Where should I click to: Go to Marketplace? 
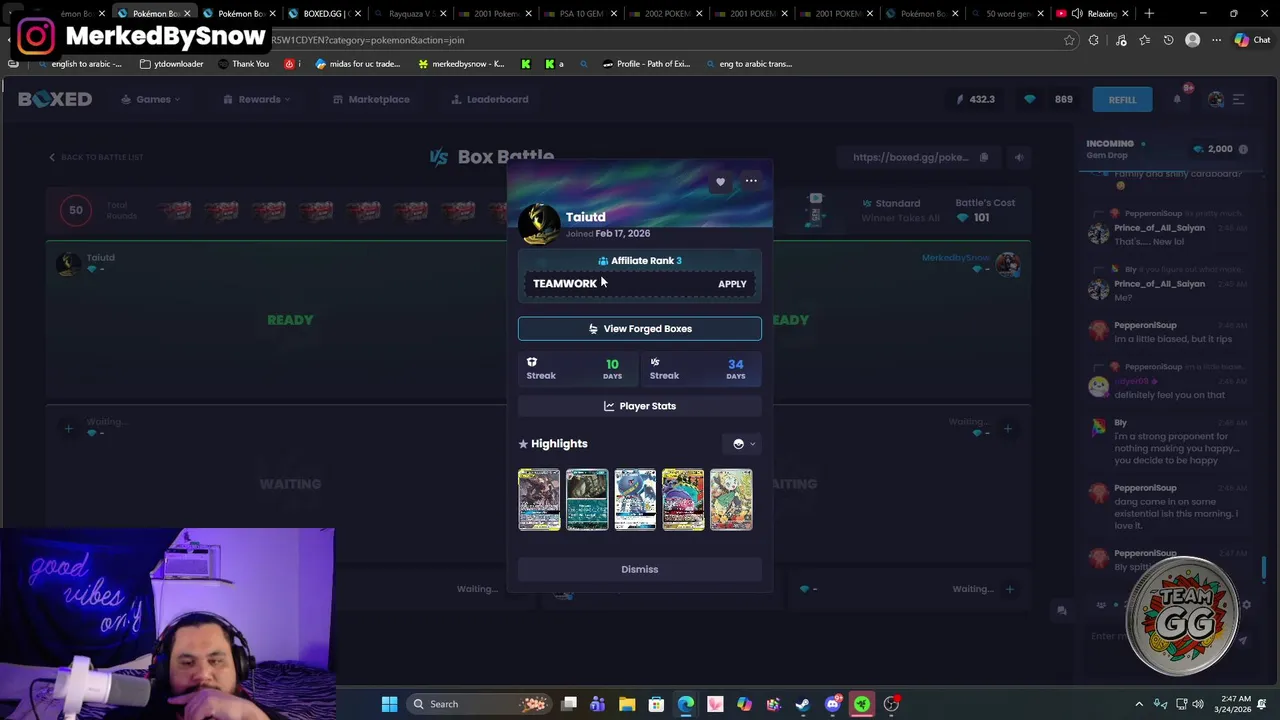pyautogui.click(x=371, y=99)
